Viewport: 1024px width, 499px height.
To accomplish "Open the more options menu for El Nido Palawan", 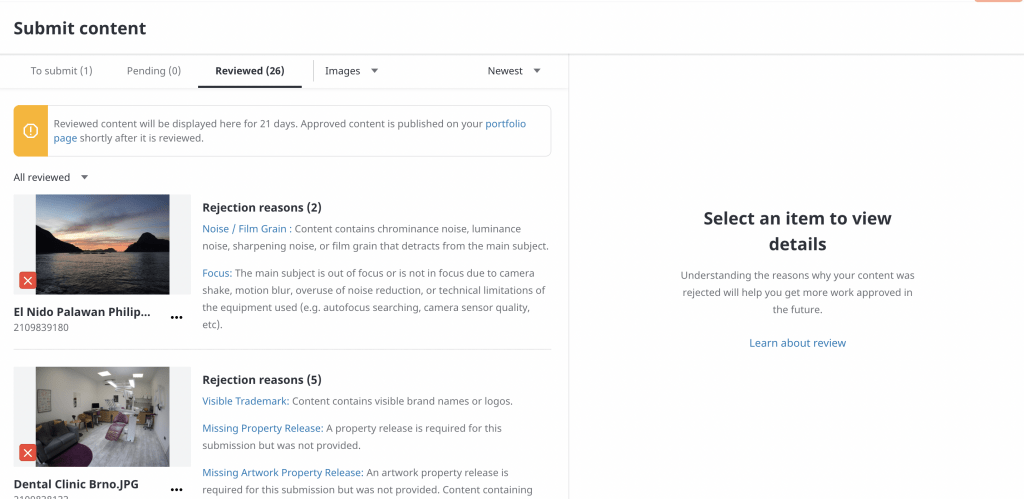I will pos(177,317).
